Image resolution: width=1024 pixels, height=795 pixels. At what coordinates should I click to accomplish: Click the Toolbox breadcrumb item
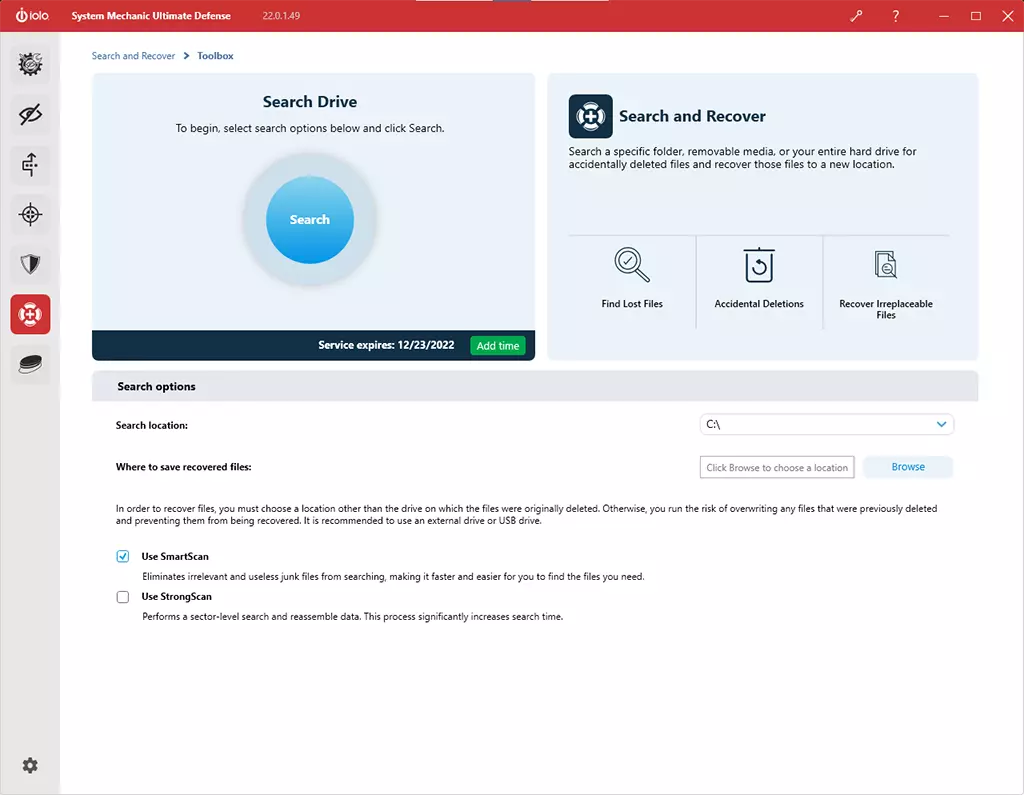216,56
